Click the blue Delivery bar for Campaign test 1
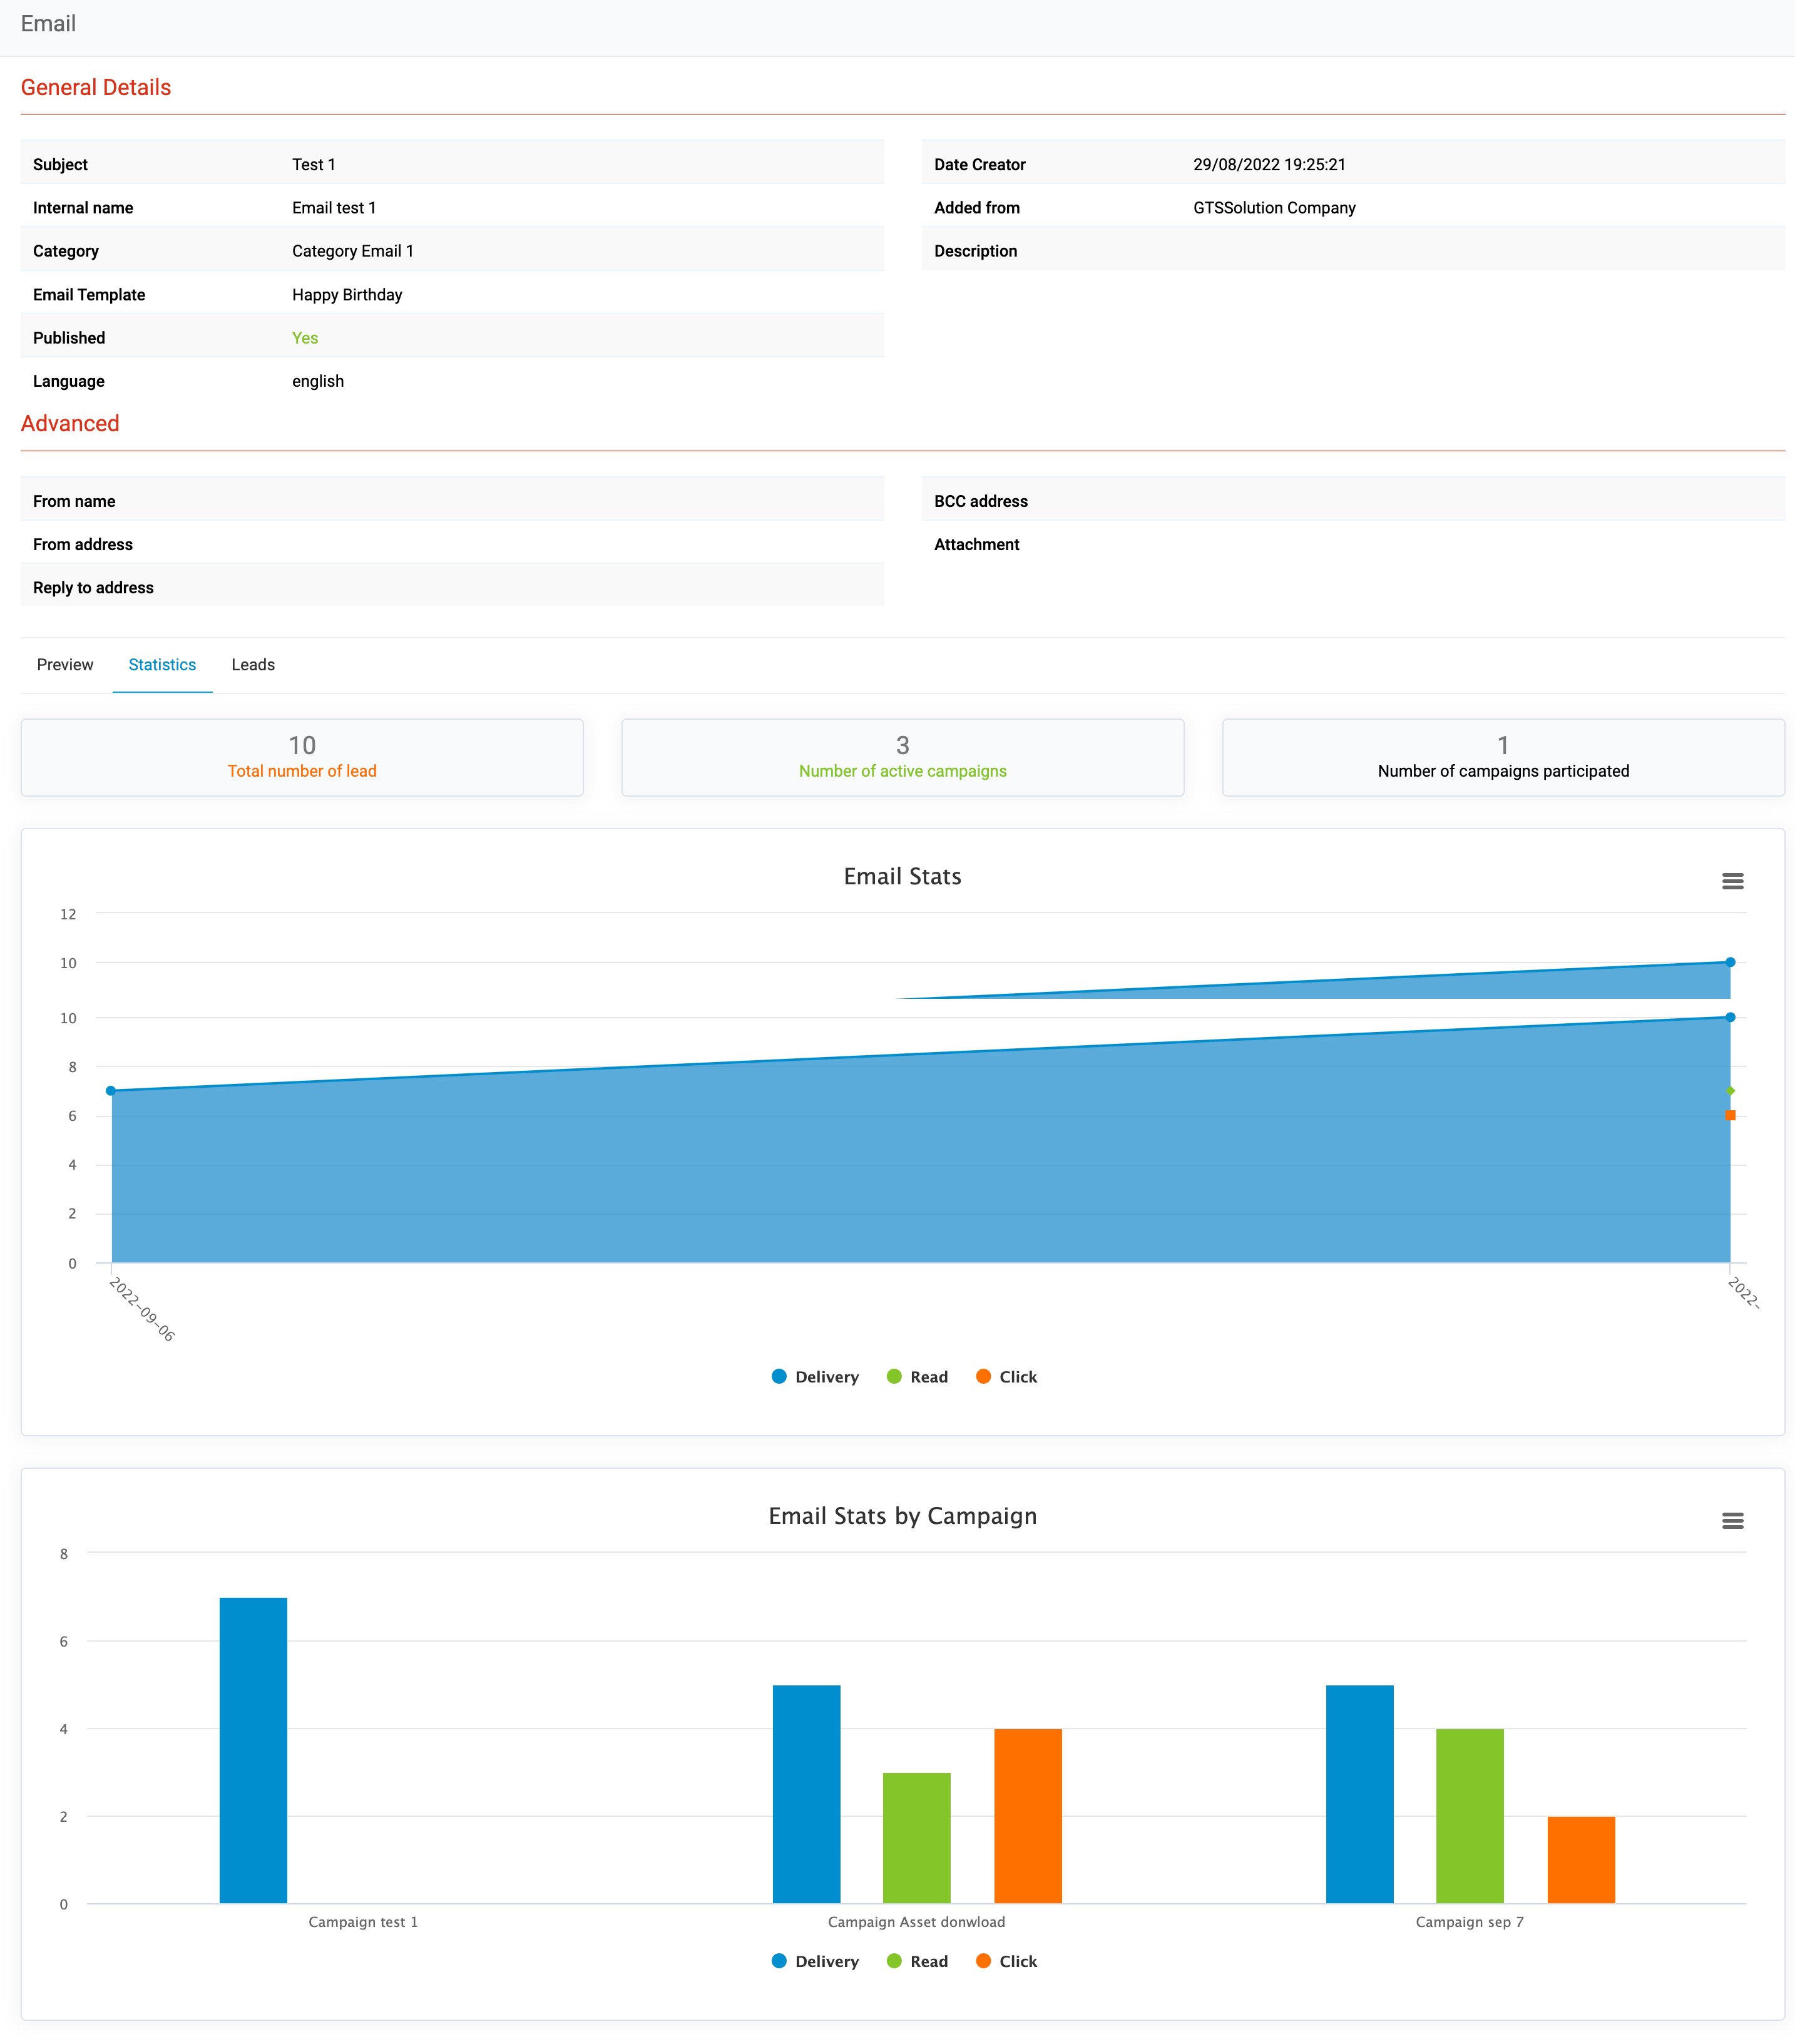Viewport: 1795px width, 2044px height. click(253, 1750)
